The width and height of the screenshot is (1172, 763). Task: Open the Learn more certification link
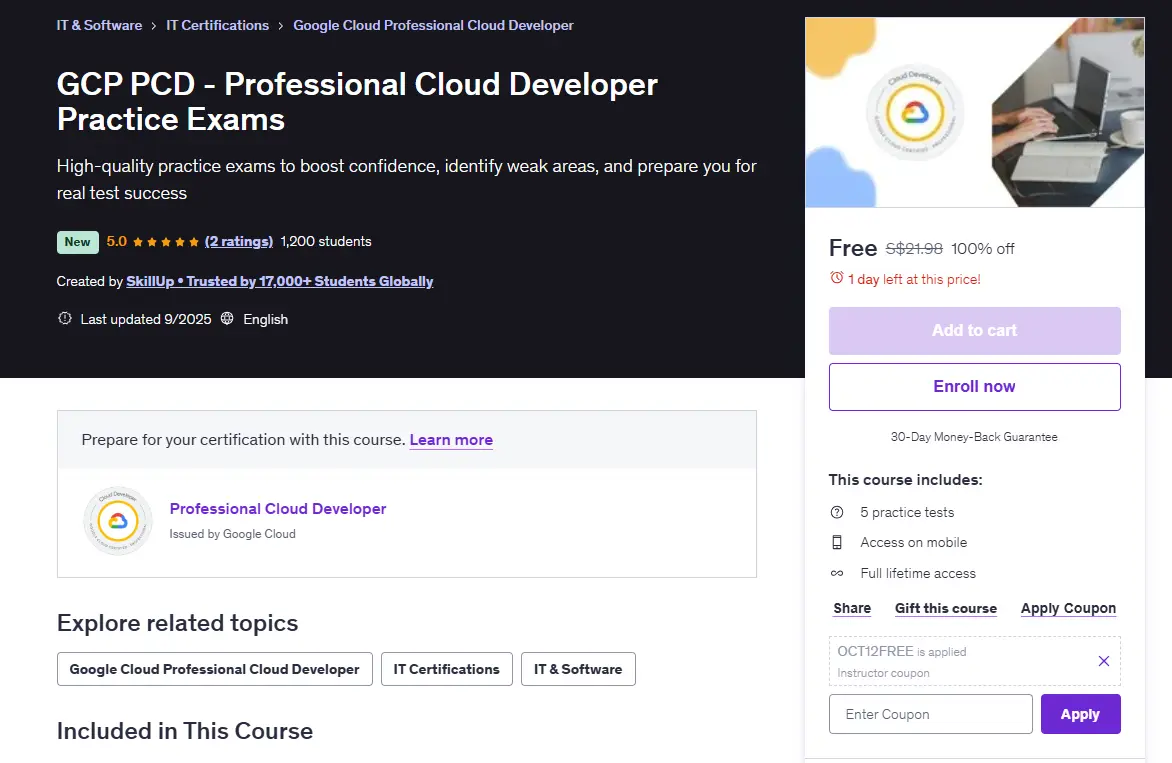tap(451, 439)
